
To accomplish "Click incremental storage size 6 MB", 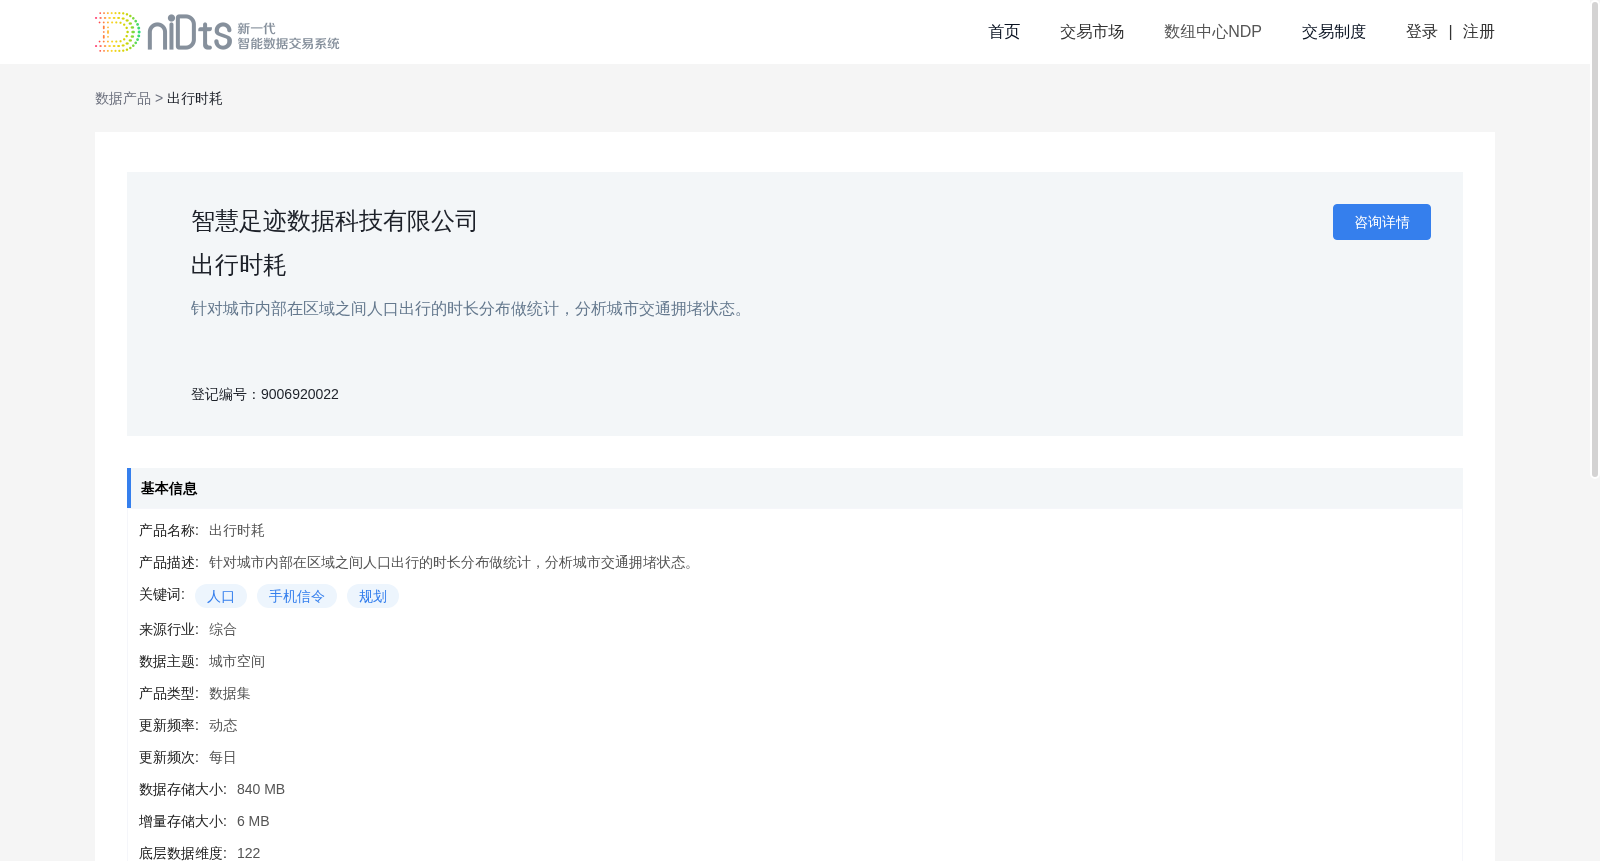I will coord(253,821).
